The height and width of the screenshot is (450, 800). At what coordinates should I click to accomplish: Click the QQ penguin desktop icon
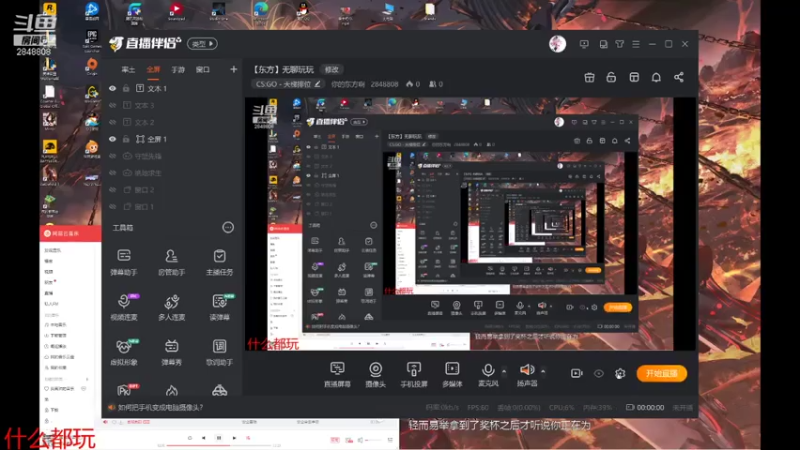(303, 10)
